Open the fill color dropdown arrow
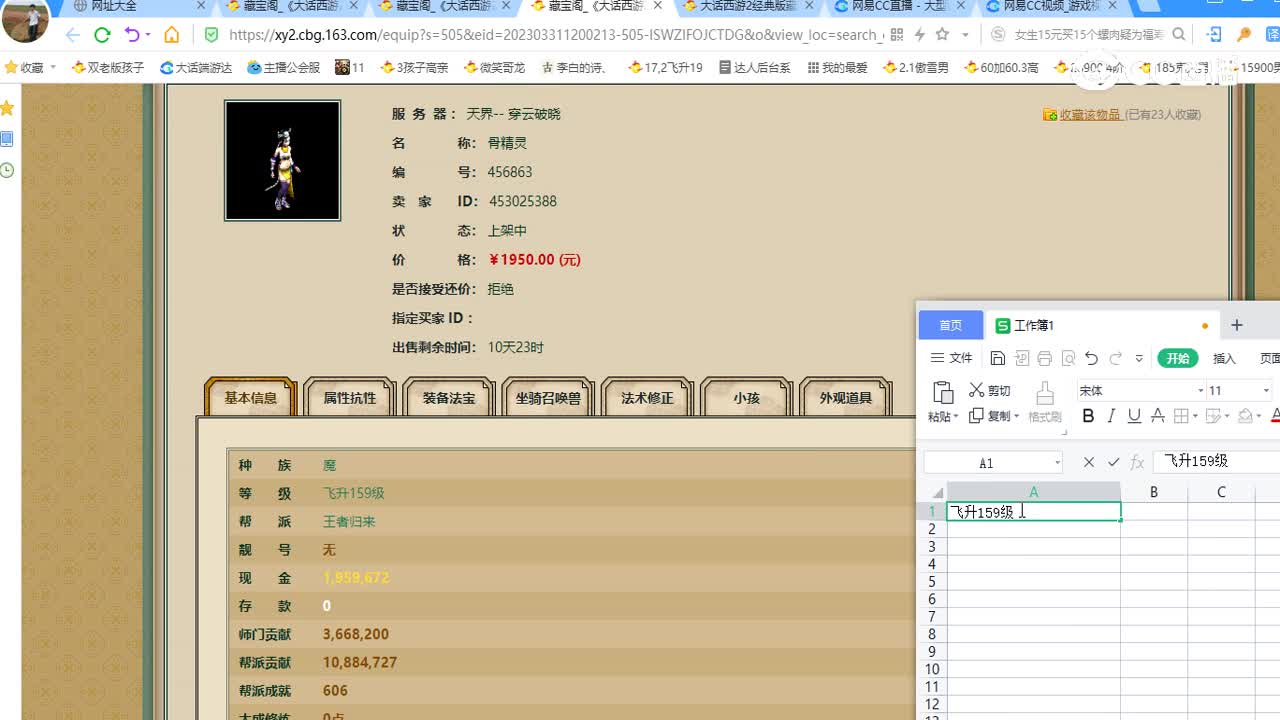 point(1260,417)
